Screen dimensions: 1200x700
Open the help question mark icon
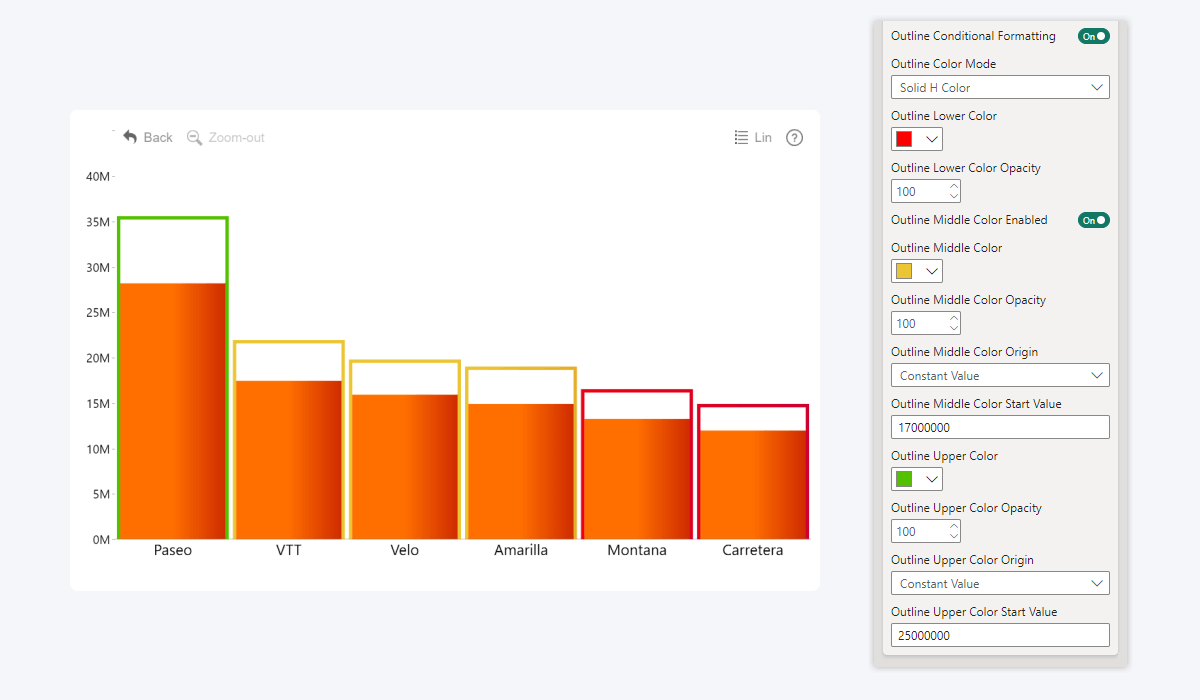[x=794, y=137]
